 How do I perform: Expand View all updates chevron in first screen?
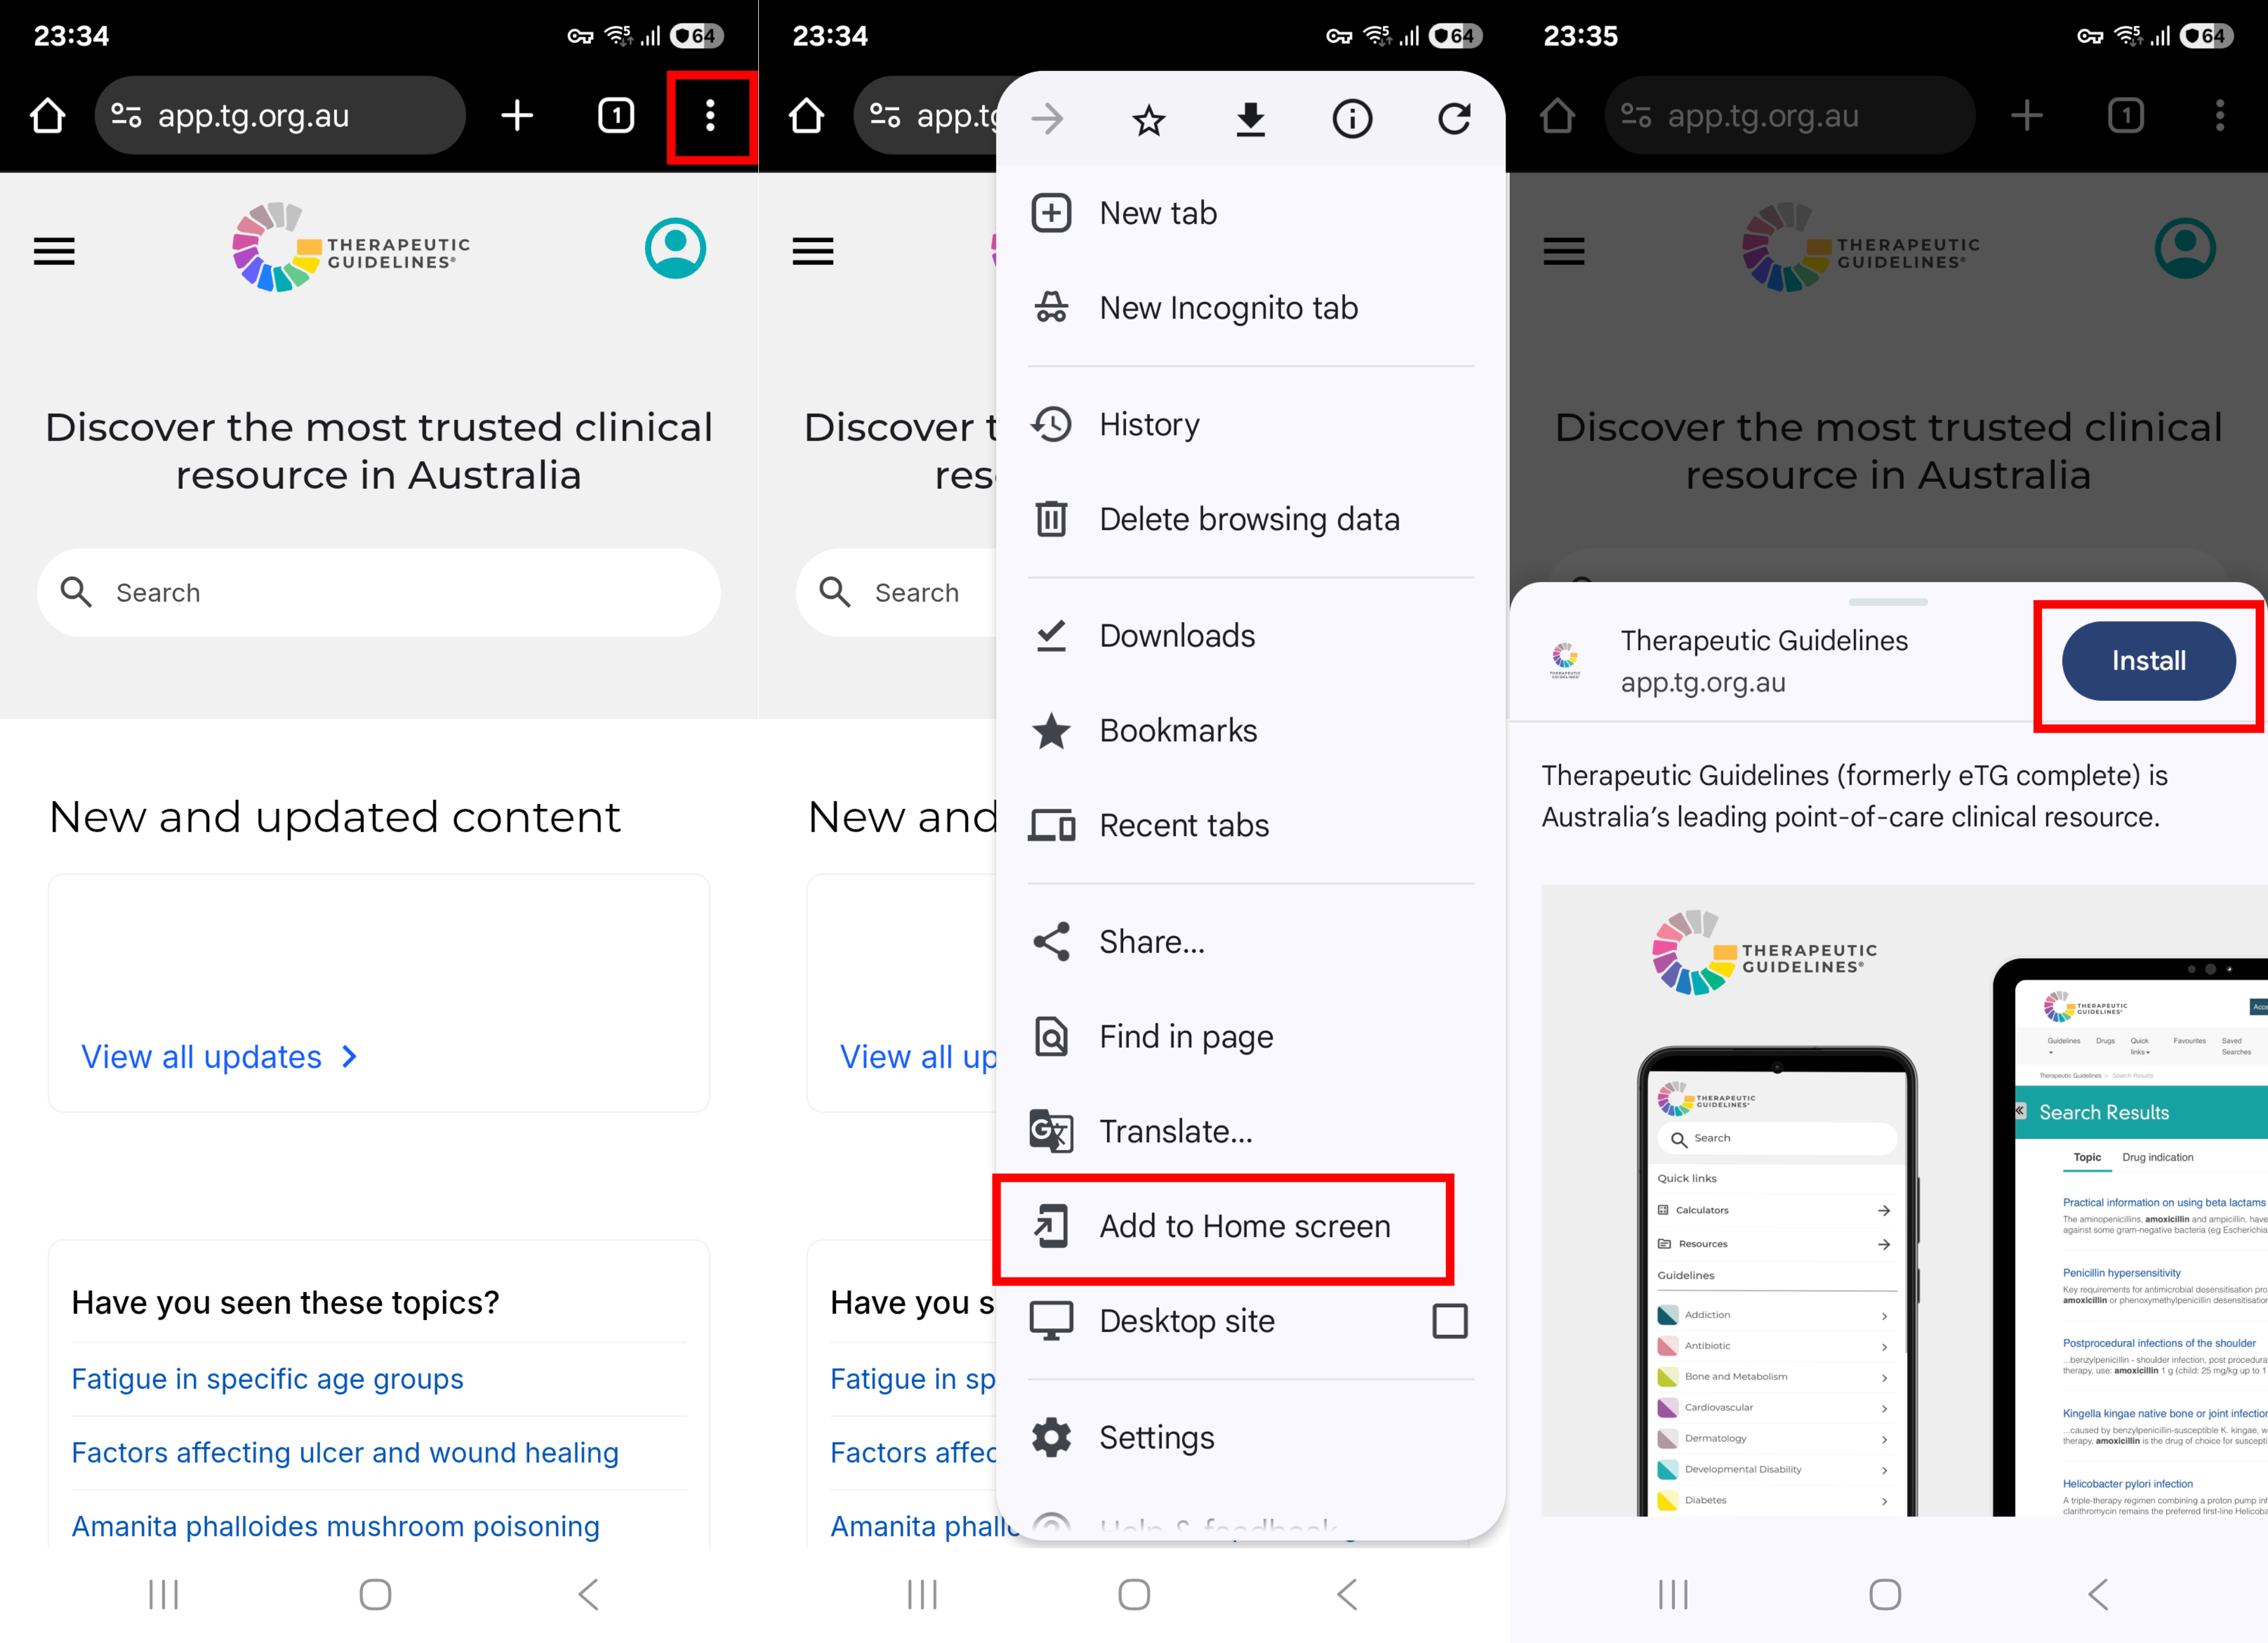coord(349,1057)
